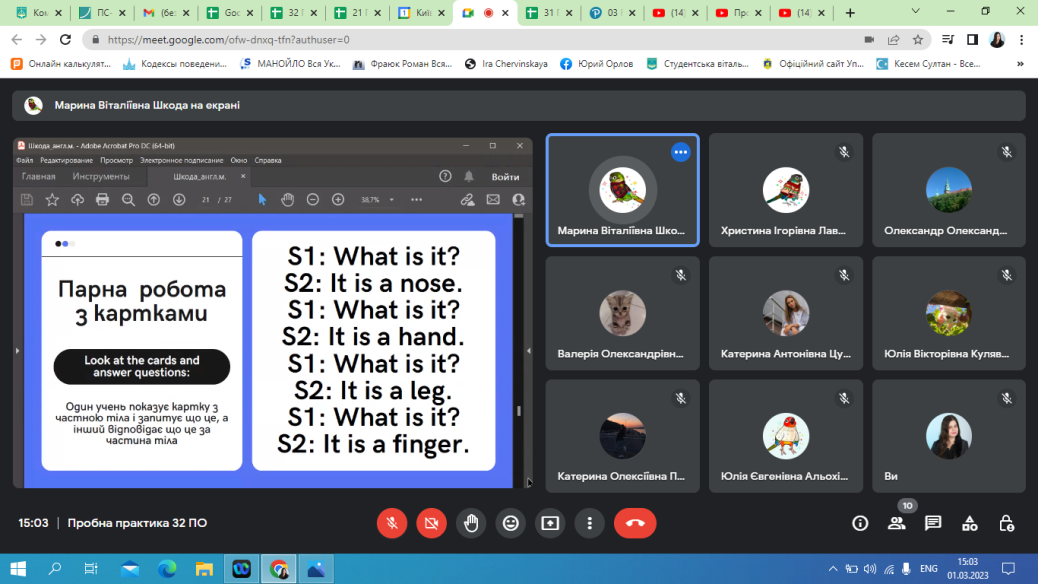Open the emoji reactions panel
Image resolution: width=1038 pixels, height=584 pixels.
pos(511,523)
